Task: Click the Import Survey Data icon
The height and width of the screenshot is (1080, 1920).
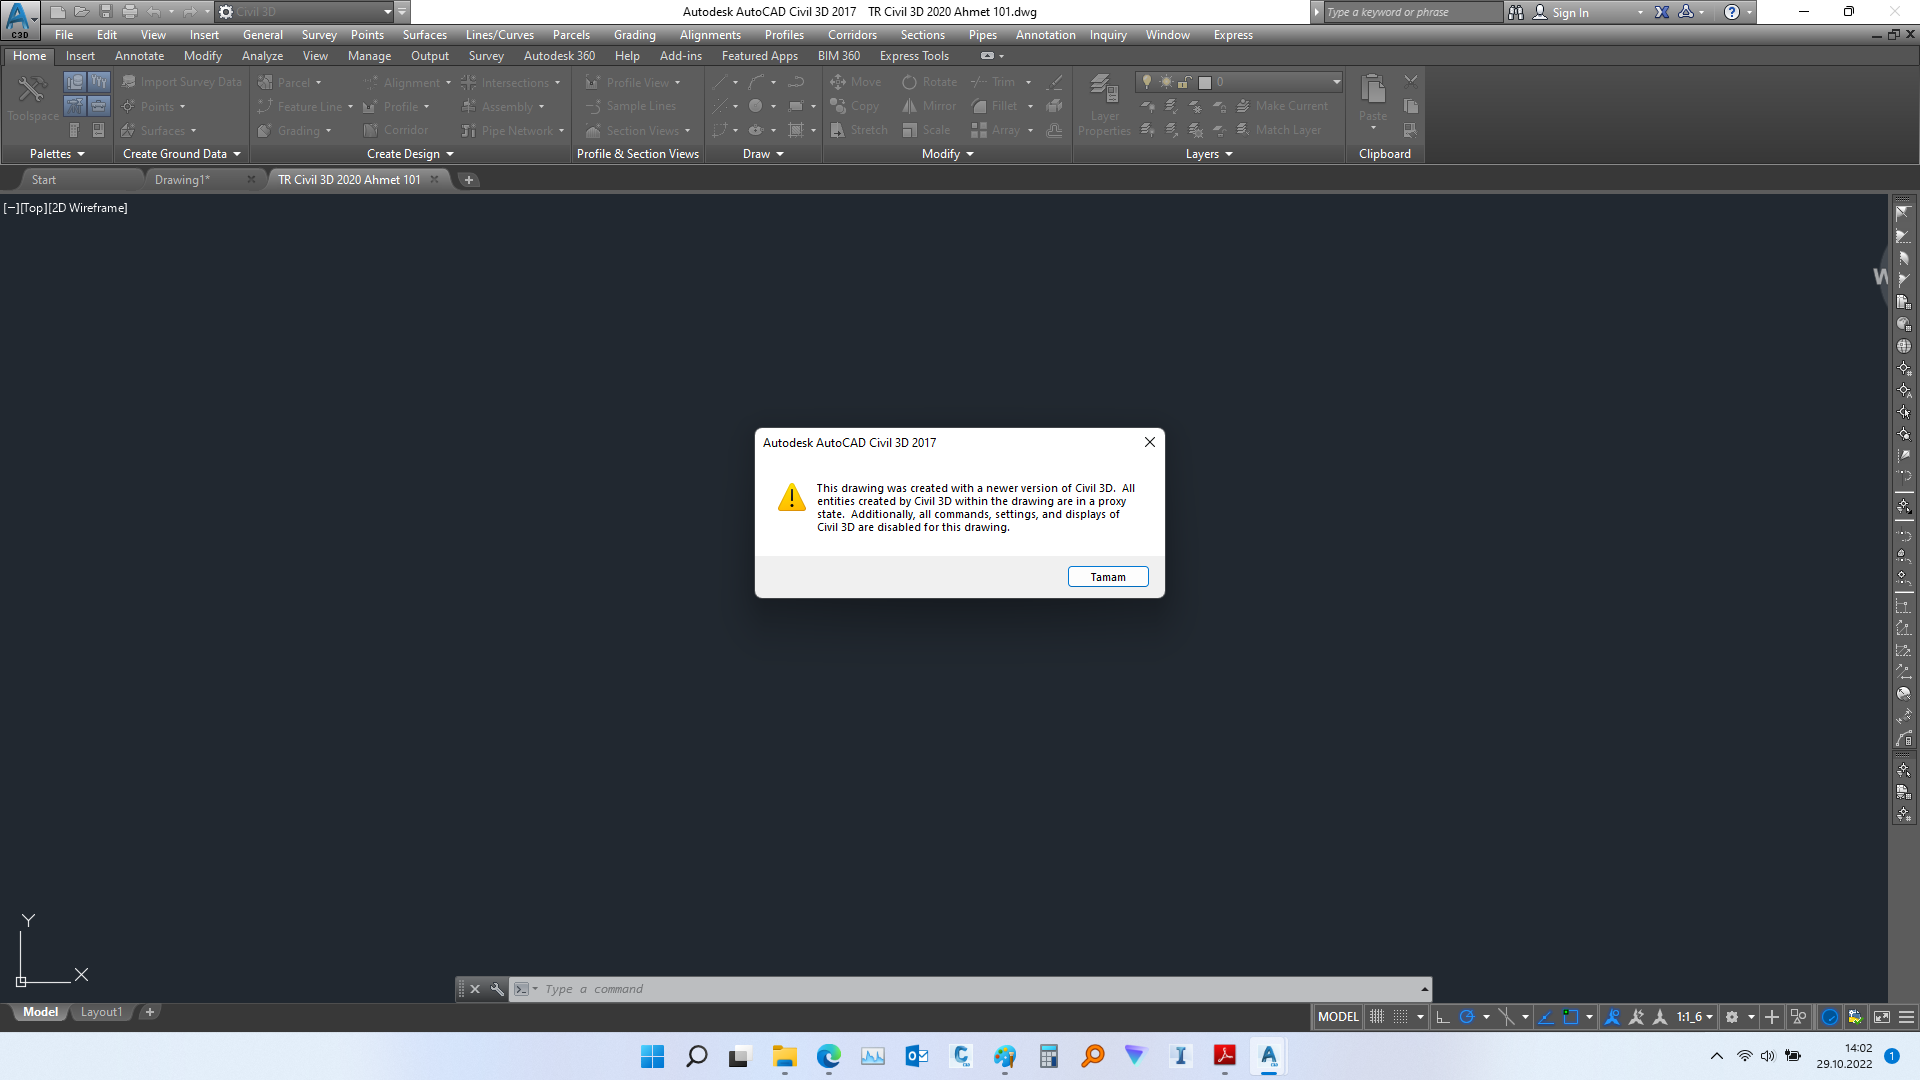Action: 129,82
